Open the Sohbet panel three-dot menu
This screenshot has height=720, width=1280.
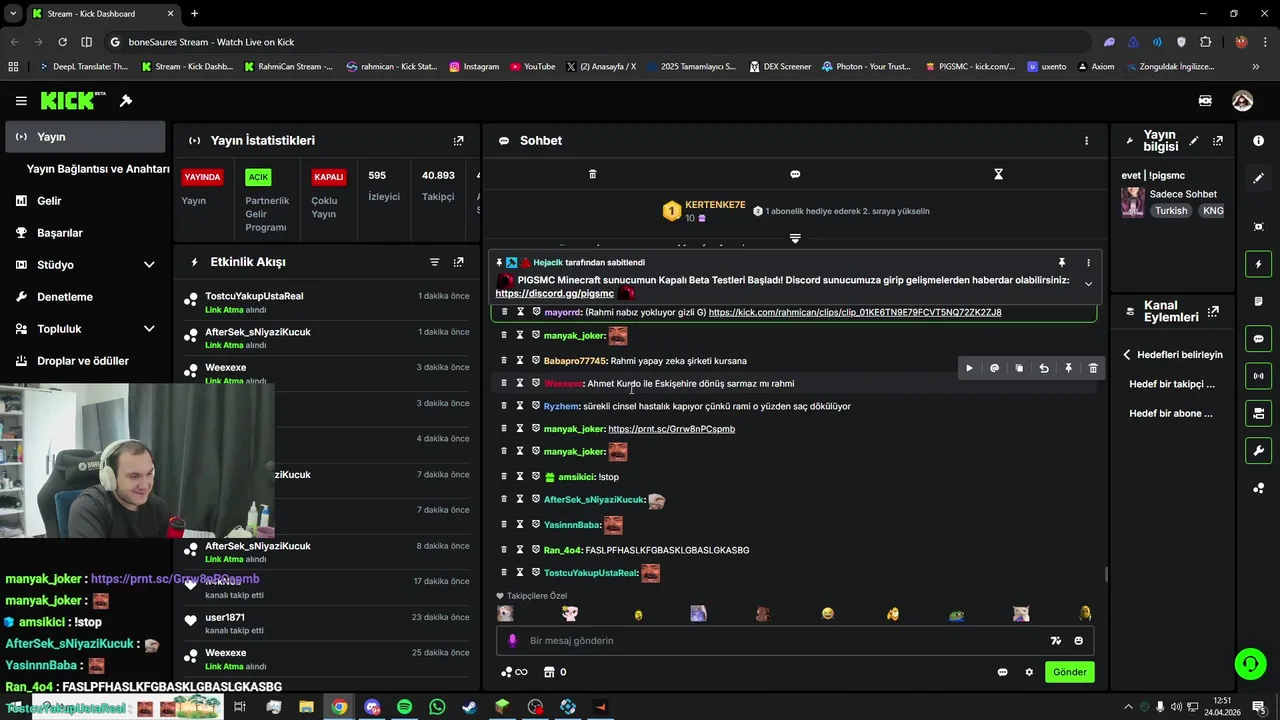(1086, 141)
